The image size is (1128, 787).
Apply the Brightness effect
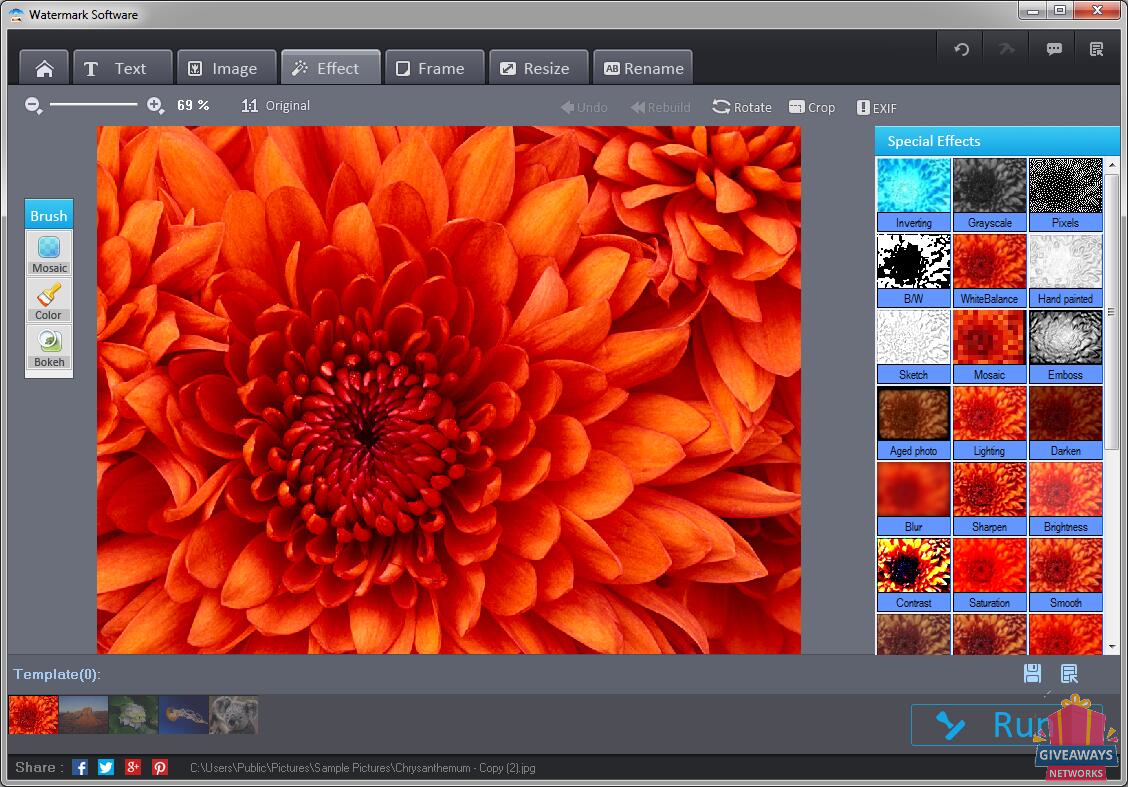tap(1065, 499)
